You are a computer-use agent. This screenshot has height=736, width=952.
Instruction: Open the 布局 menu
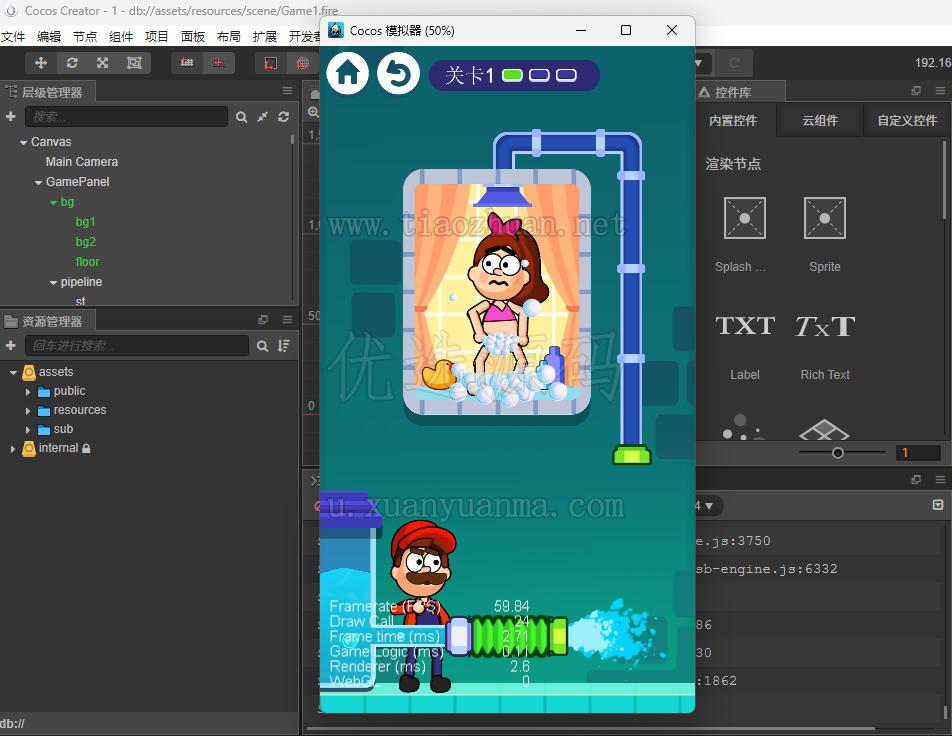tap(229, 36)
